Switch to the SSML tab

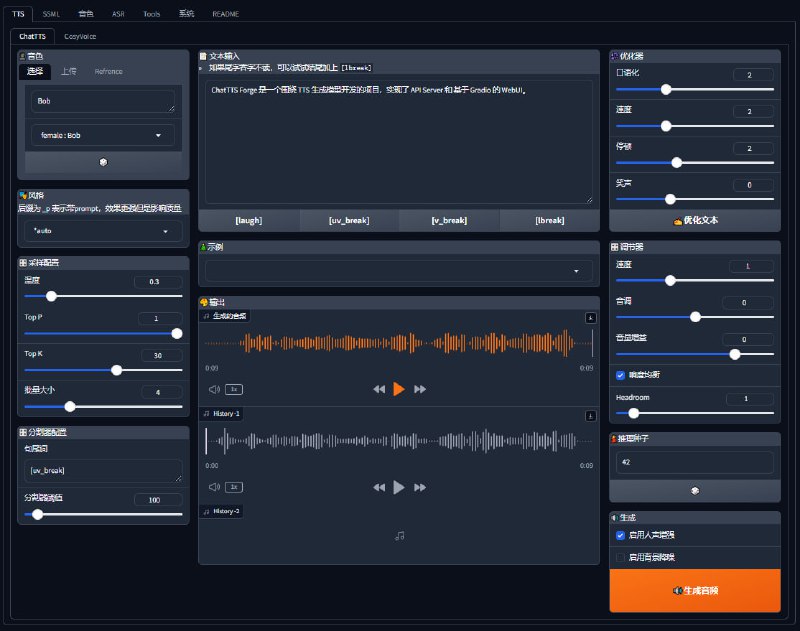pos(51,15)
